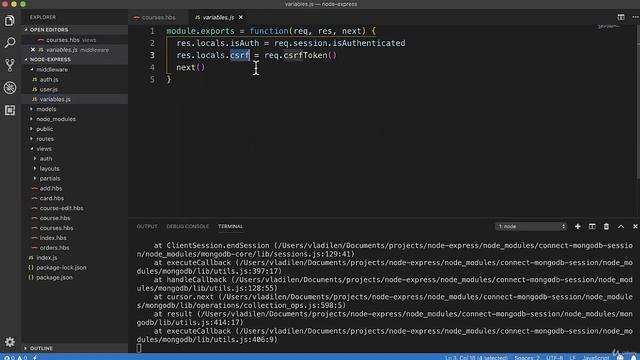Change encoding via UTF-8 status item
This screenshot has height=360, width=640.
click(554, 358)
